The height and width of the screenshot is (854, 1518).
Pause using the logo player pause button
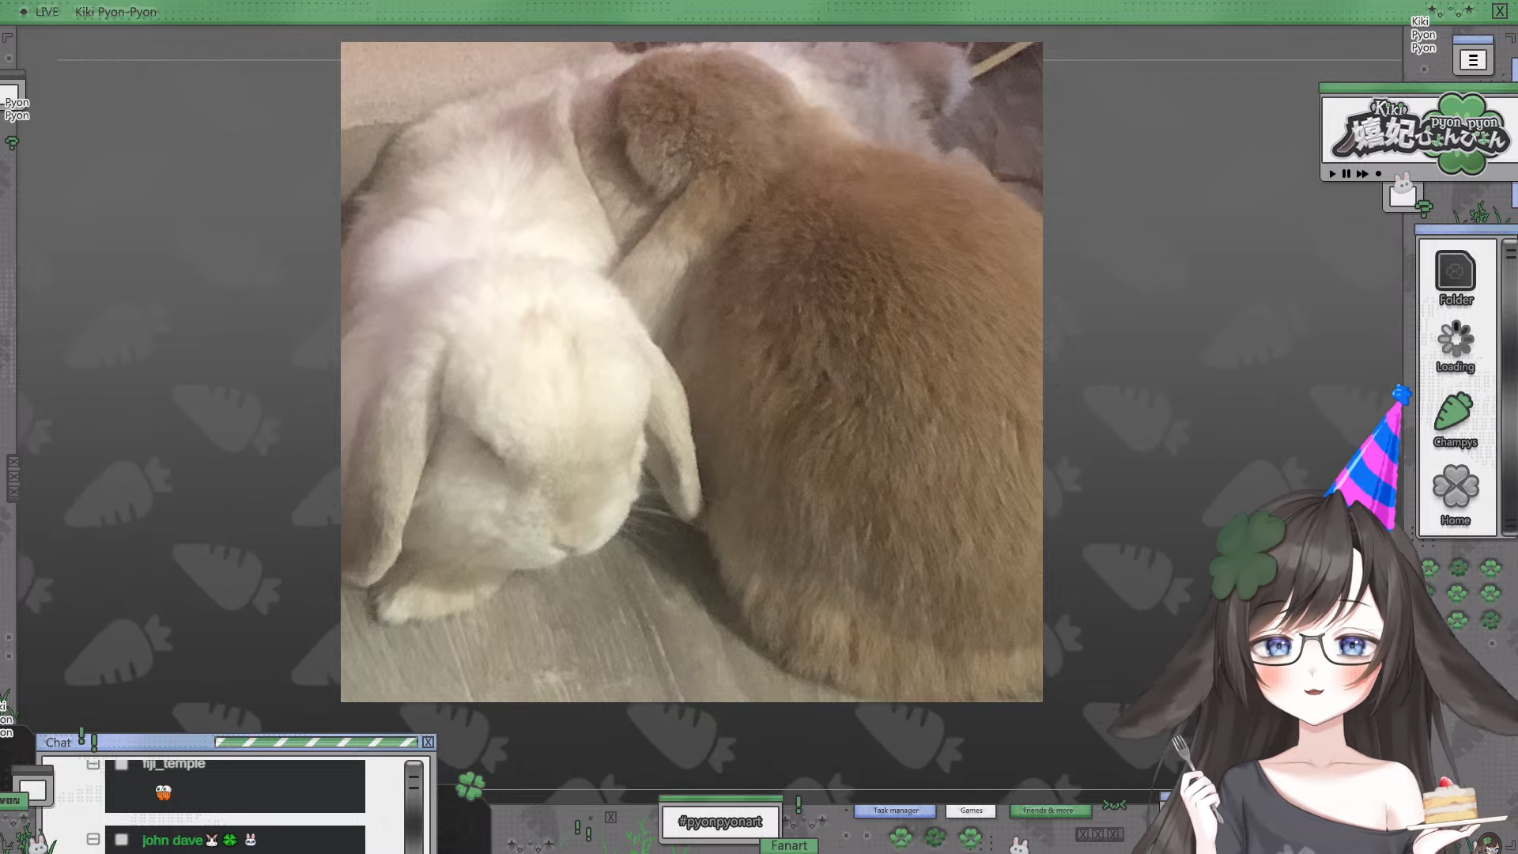pyautogui.click(x=1346, y=174)
